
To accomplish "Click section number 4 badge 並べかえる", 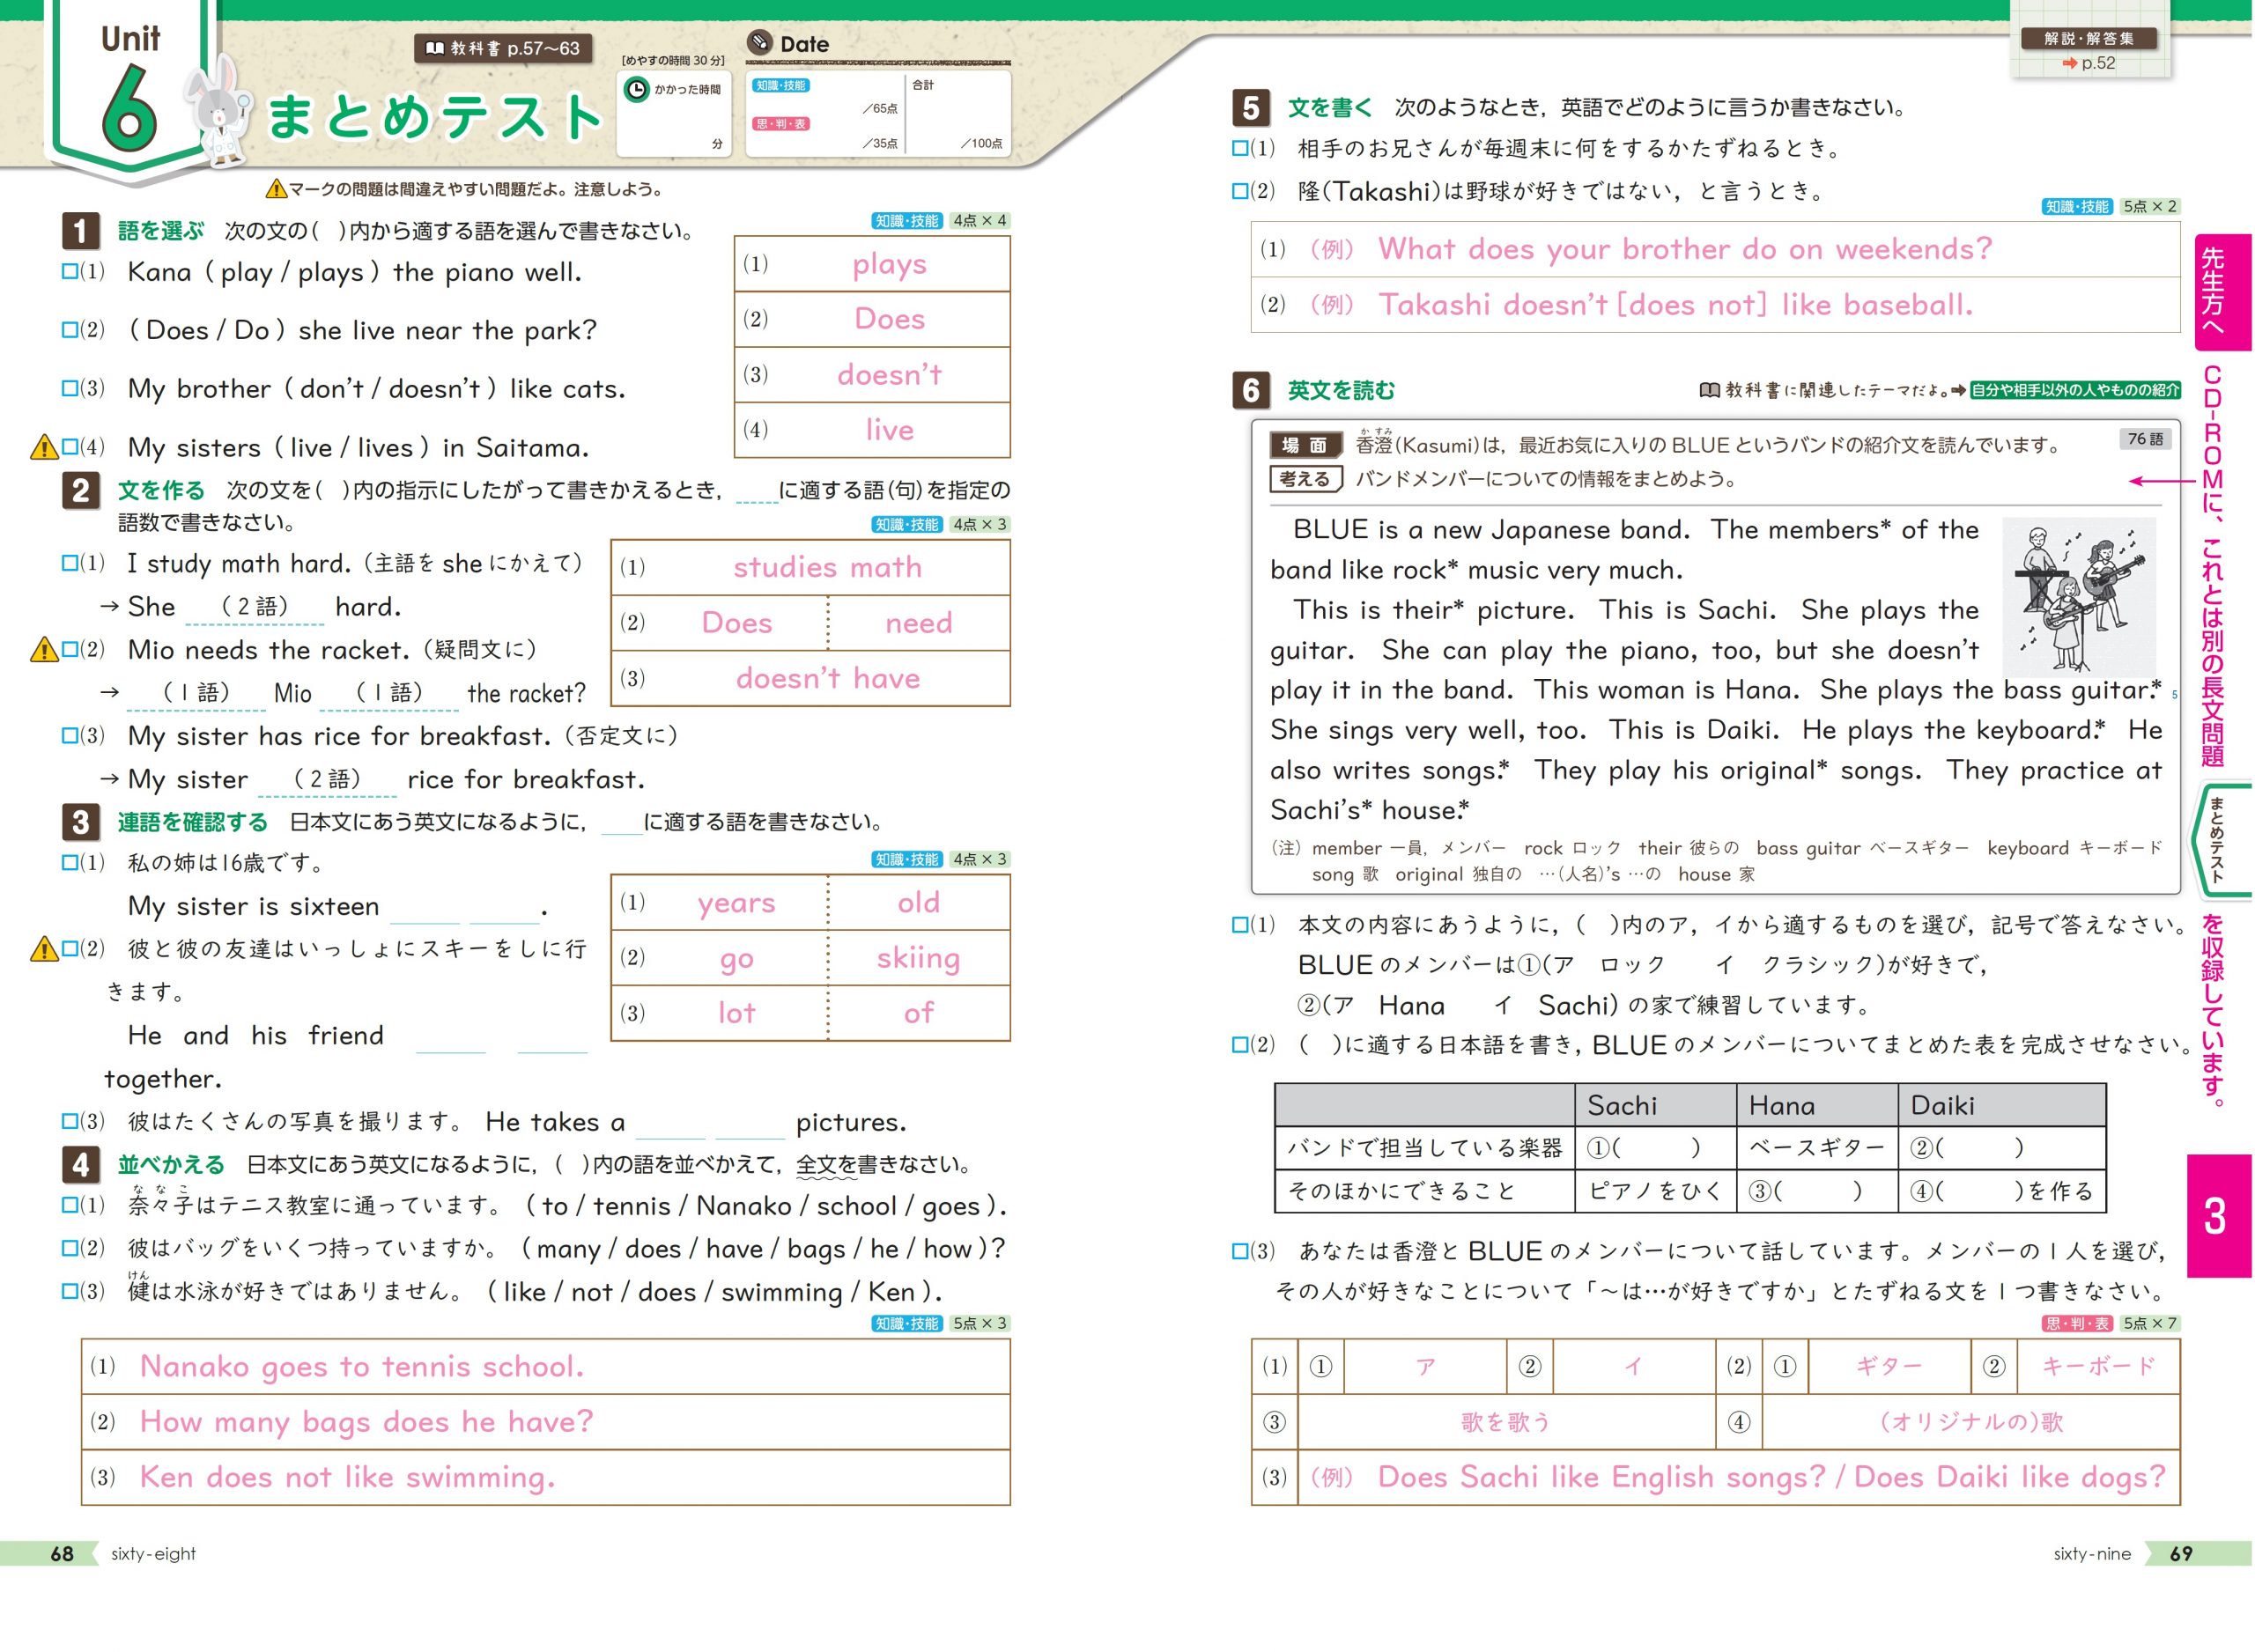I will click(80, 1164).
